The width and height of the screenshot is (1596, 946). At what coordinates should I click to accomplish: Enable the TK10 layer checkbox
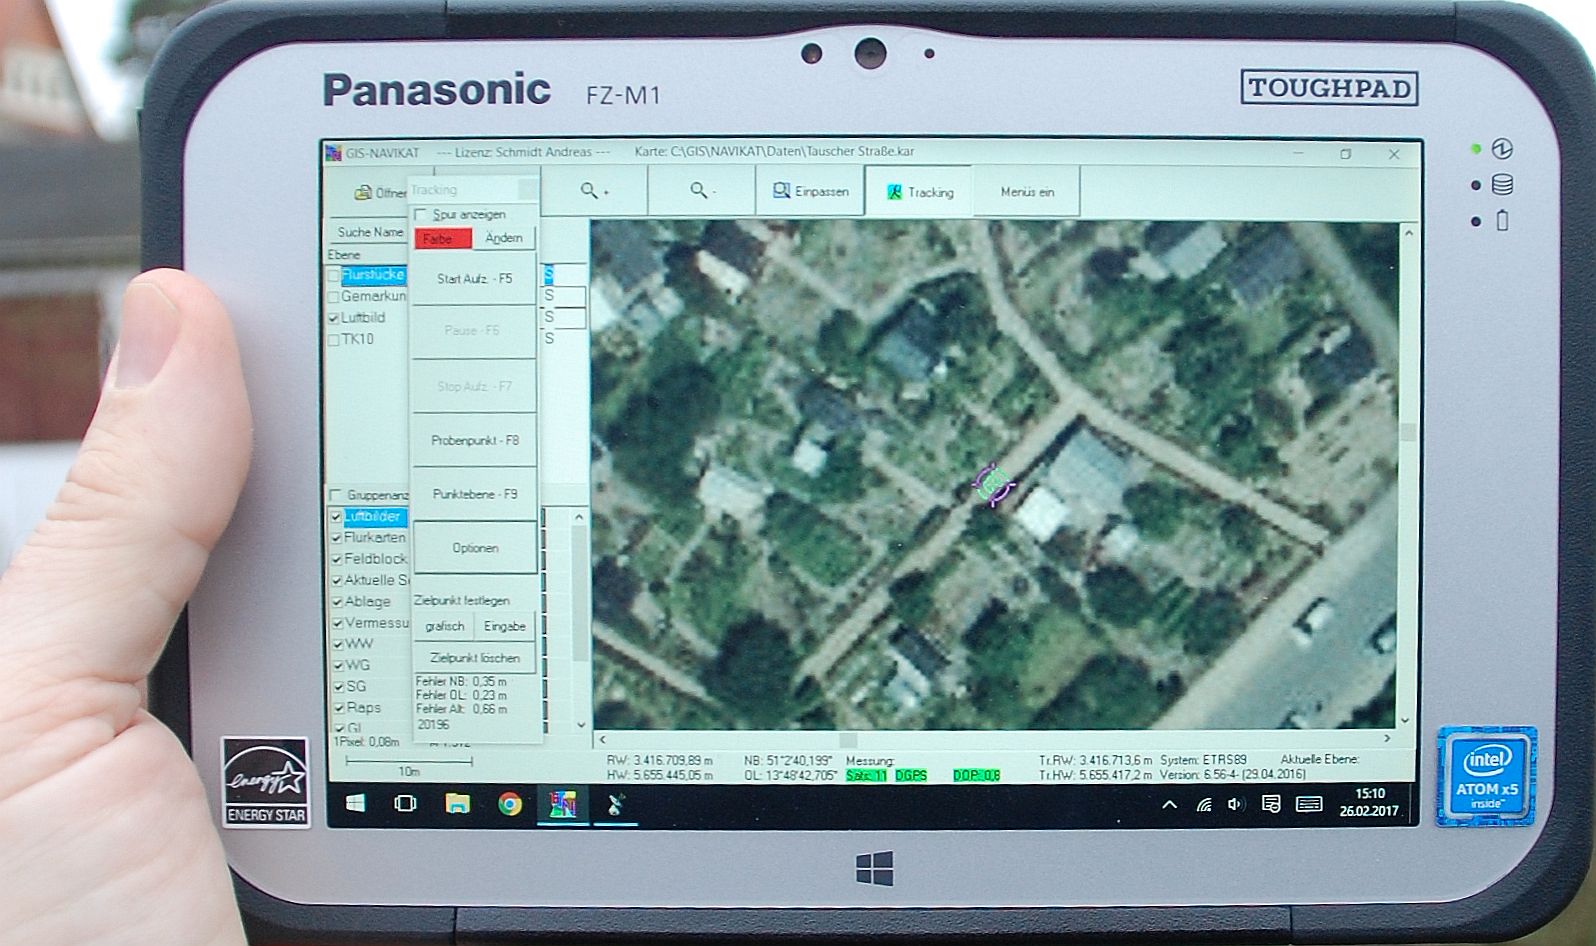[334, 340]
